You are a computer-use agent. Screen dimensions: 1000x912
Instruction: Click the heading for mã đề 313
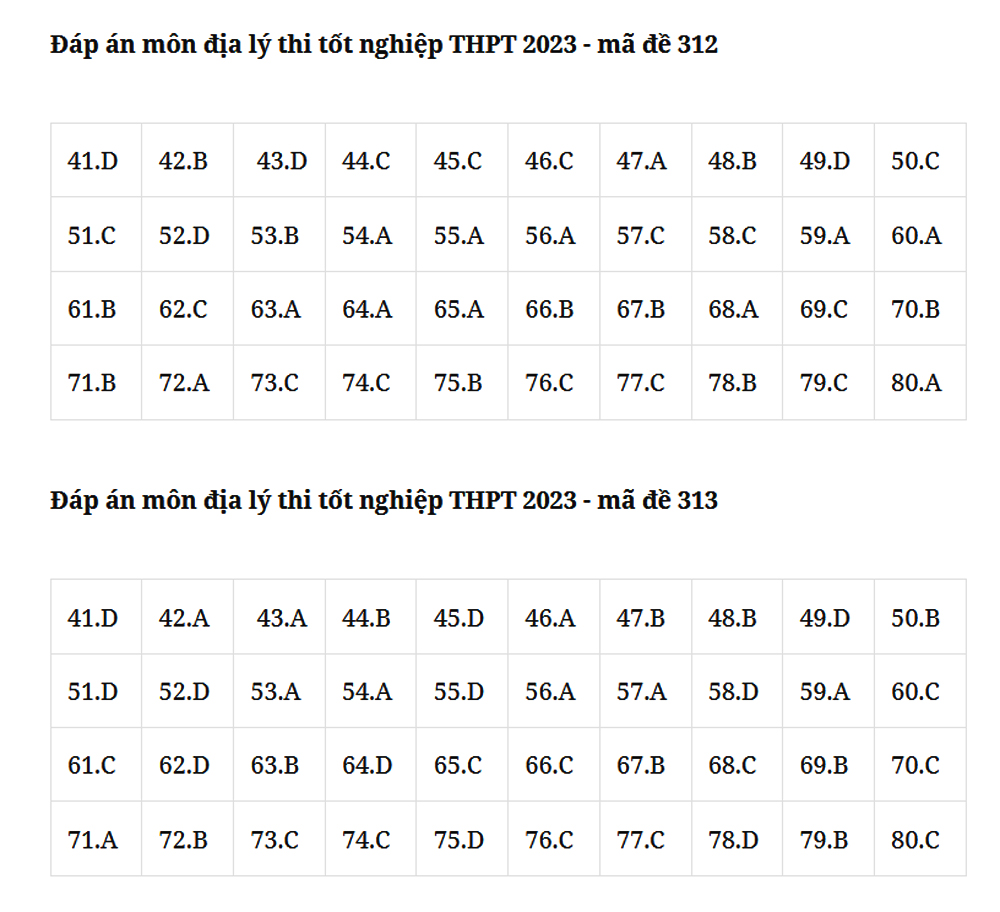click(x=384, y=501)
